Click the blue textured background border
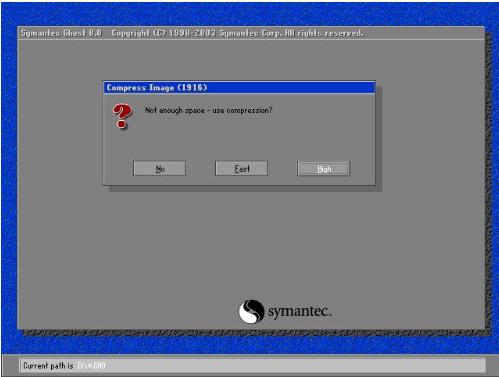Image resolution: width=499 pixels, height=377 pixels. (250, 13)
